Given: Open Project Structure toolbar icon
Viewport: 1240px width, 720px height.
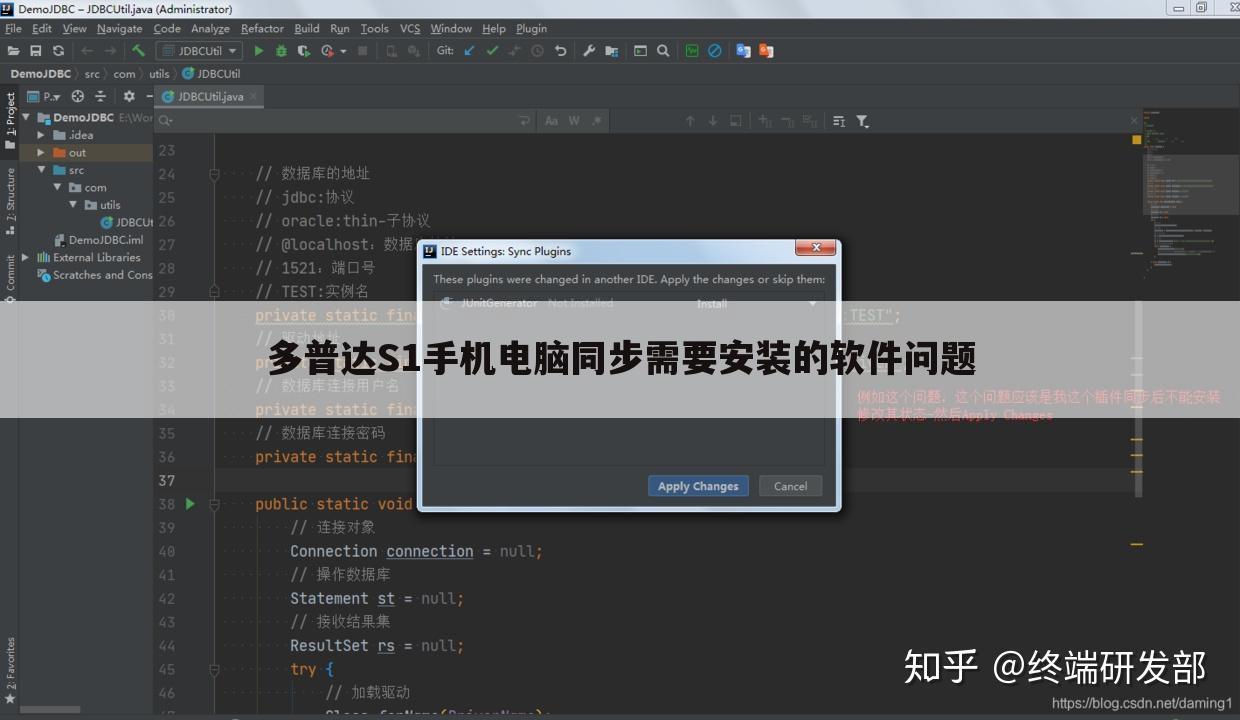Looking at the screenshot, I should (x=611, y=51).
